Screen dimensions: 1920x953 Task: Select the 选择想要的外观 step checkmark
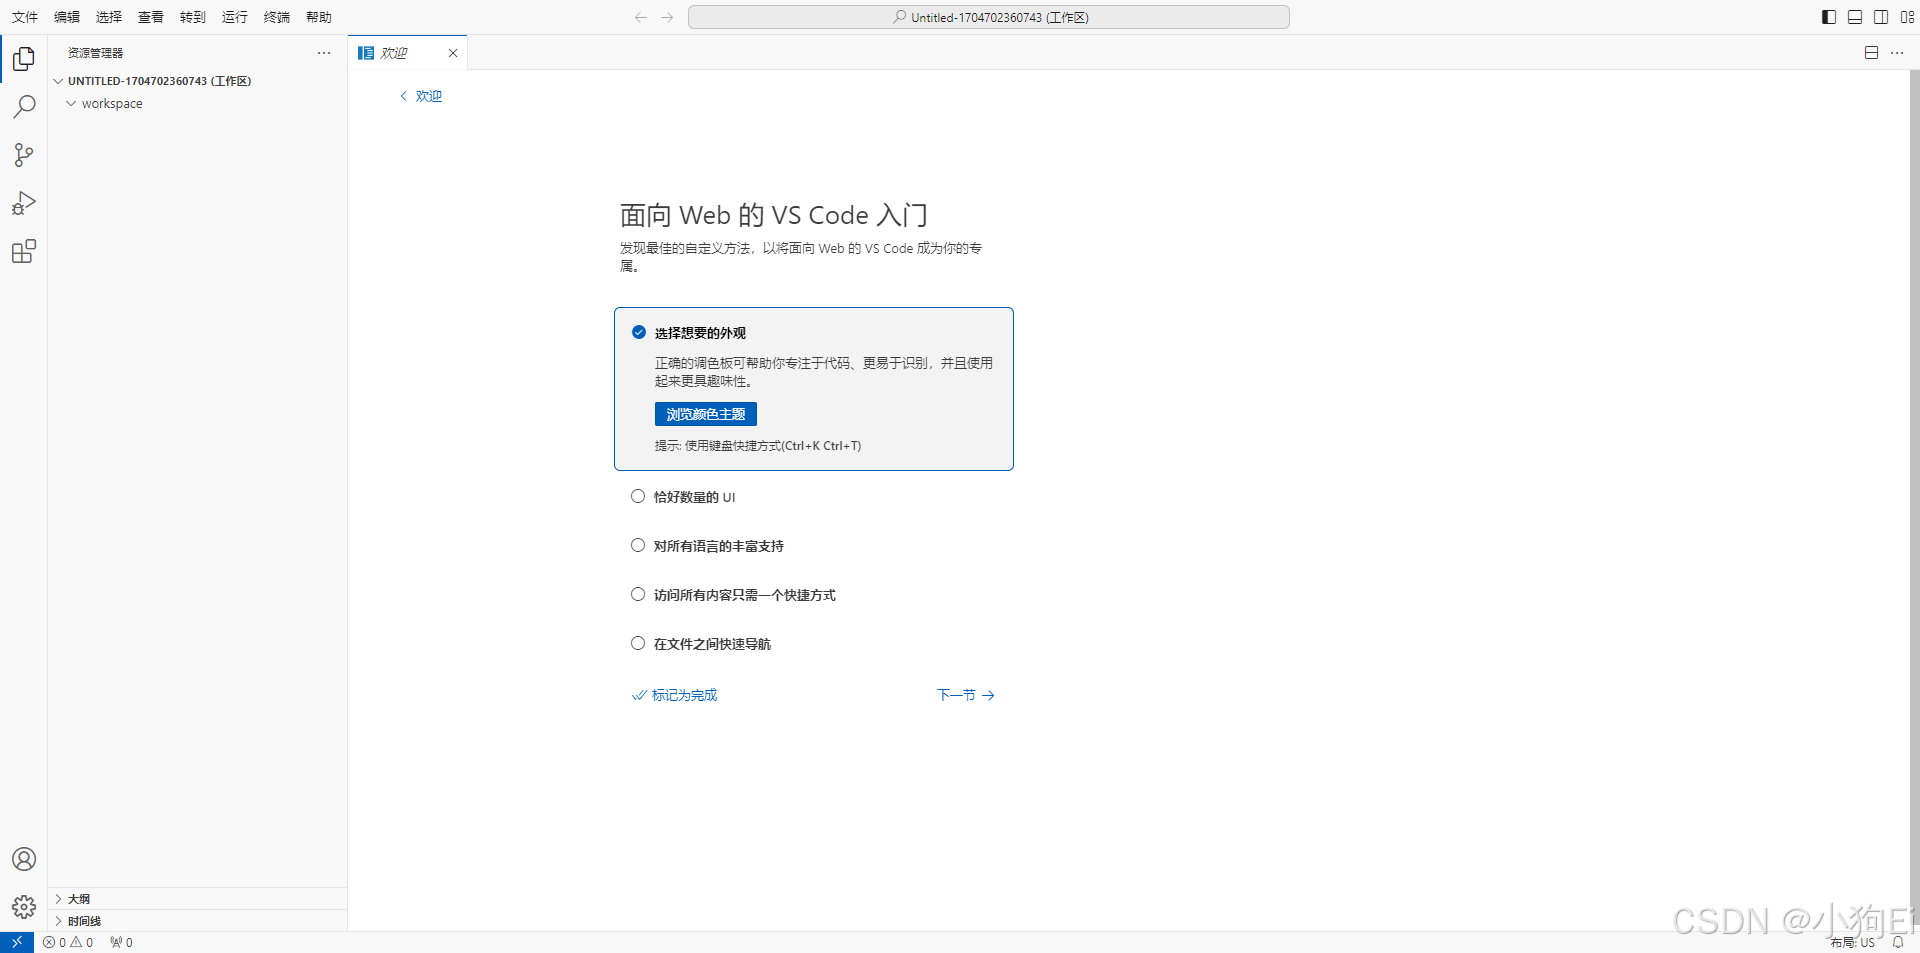(x=639, y=332)
